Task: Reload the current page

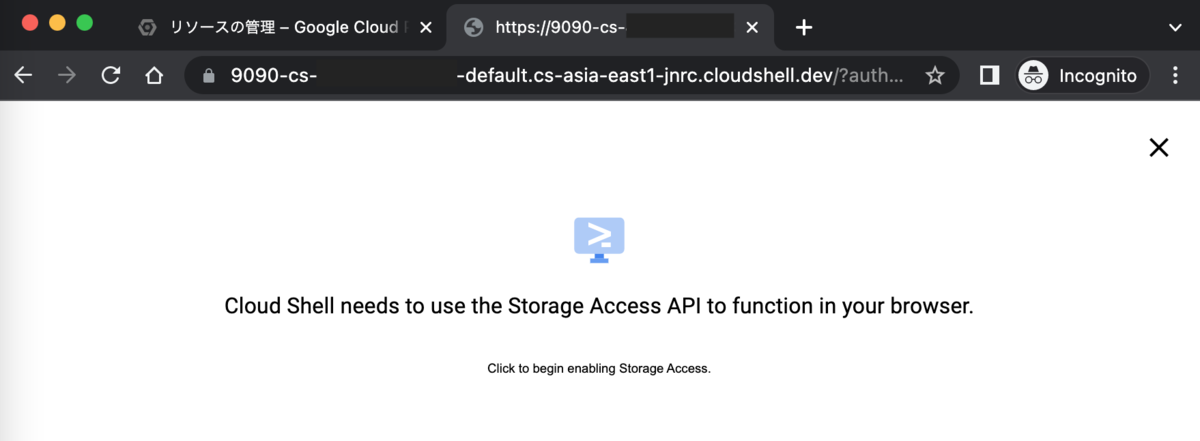Action: [x=111, y=75]
